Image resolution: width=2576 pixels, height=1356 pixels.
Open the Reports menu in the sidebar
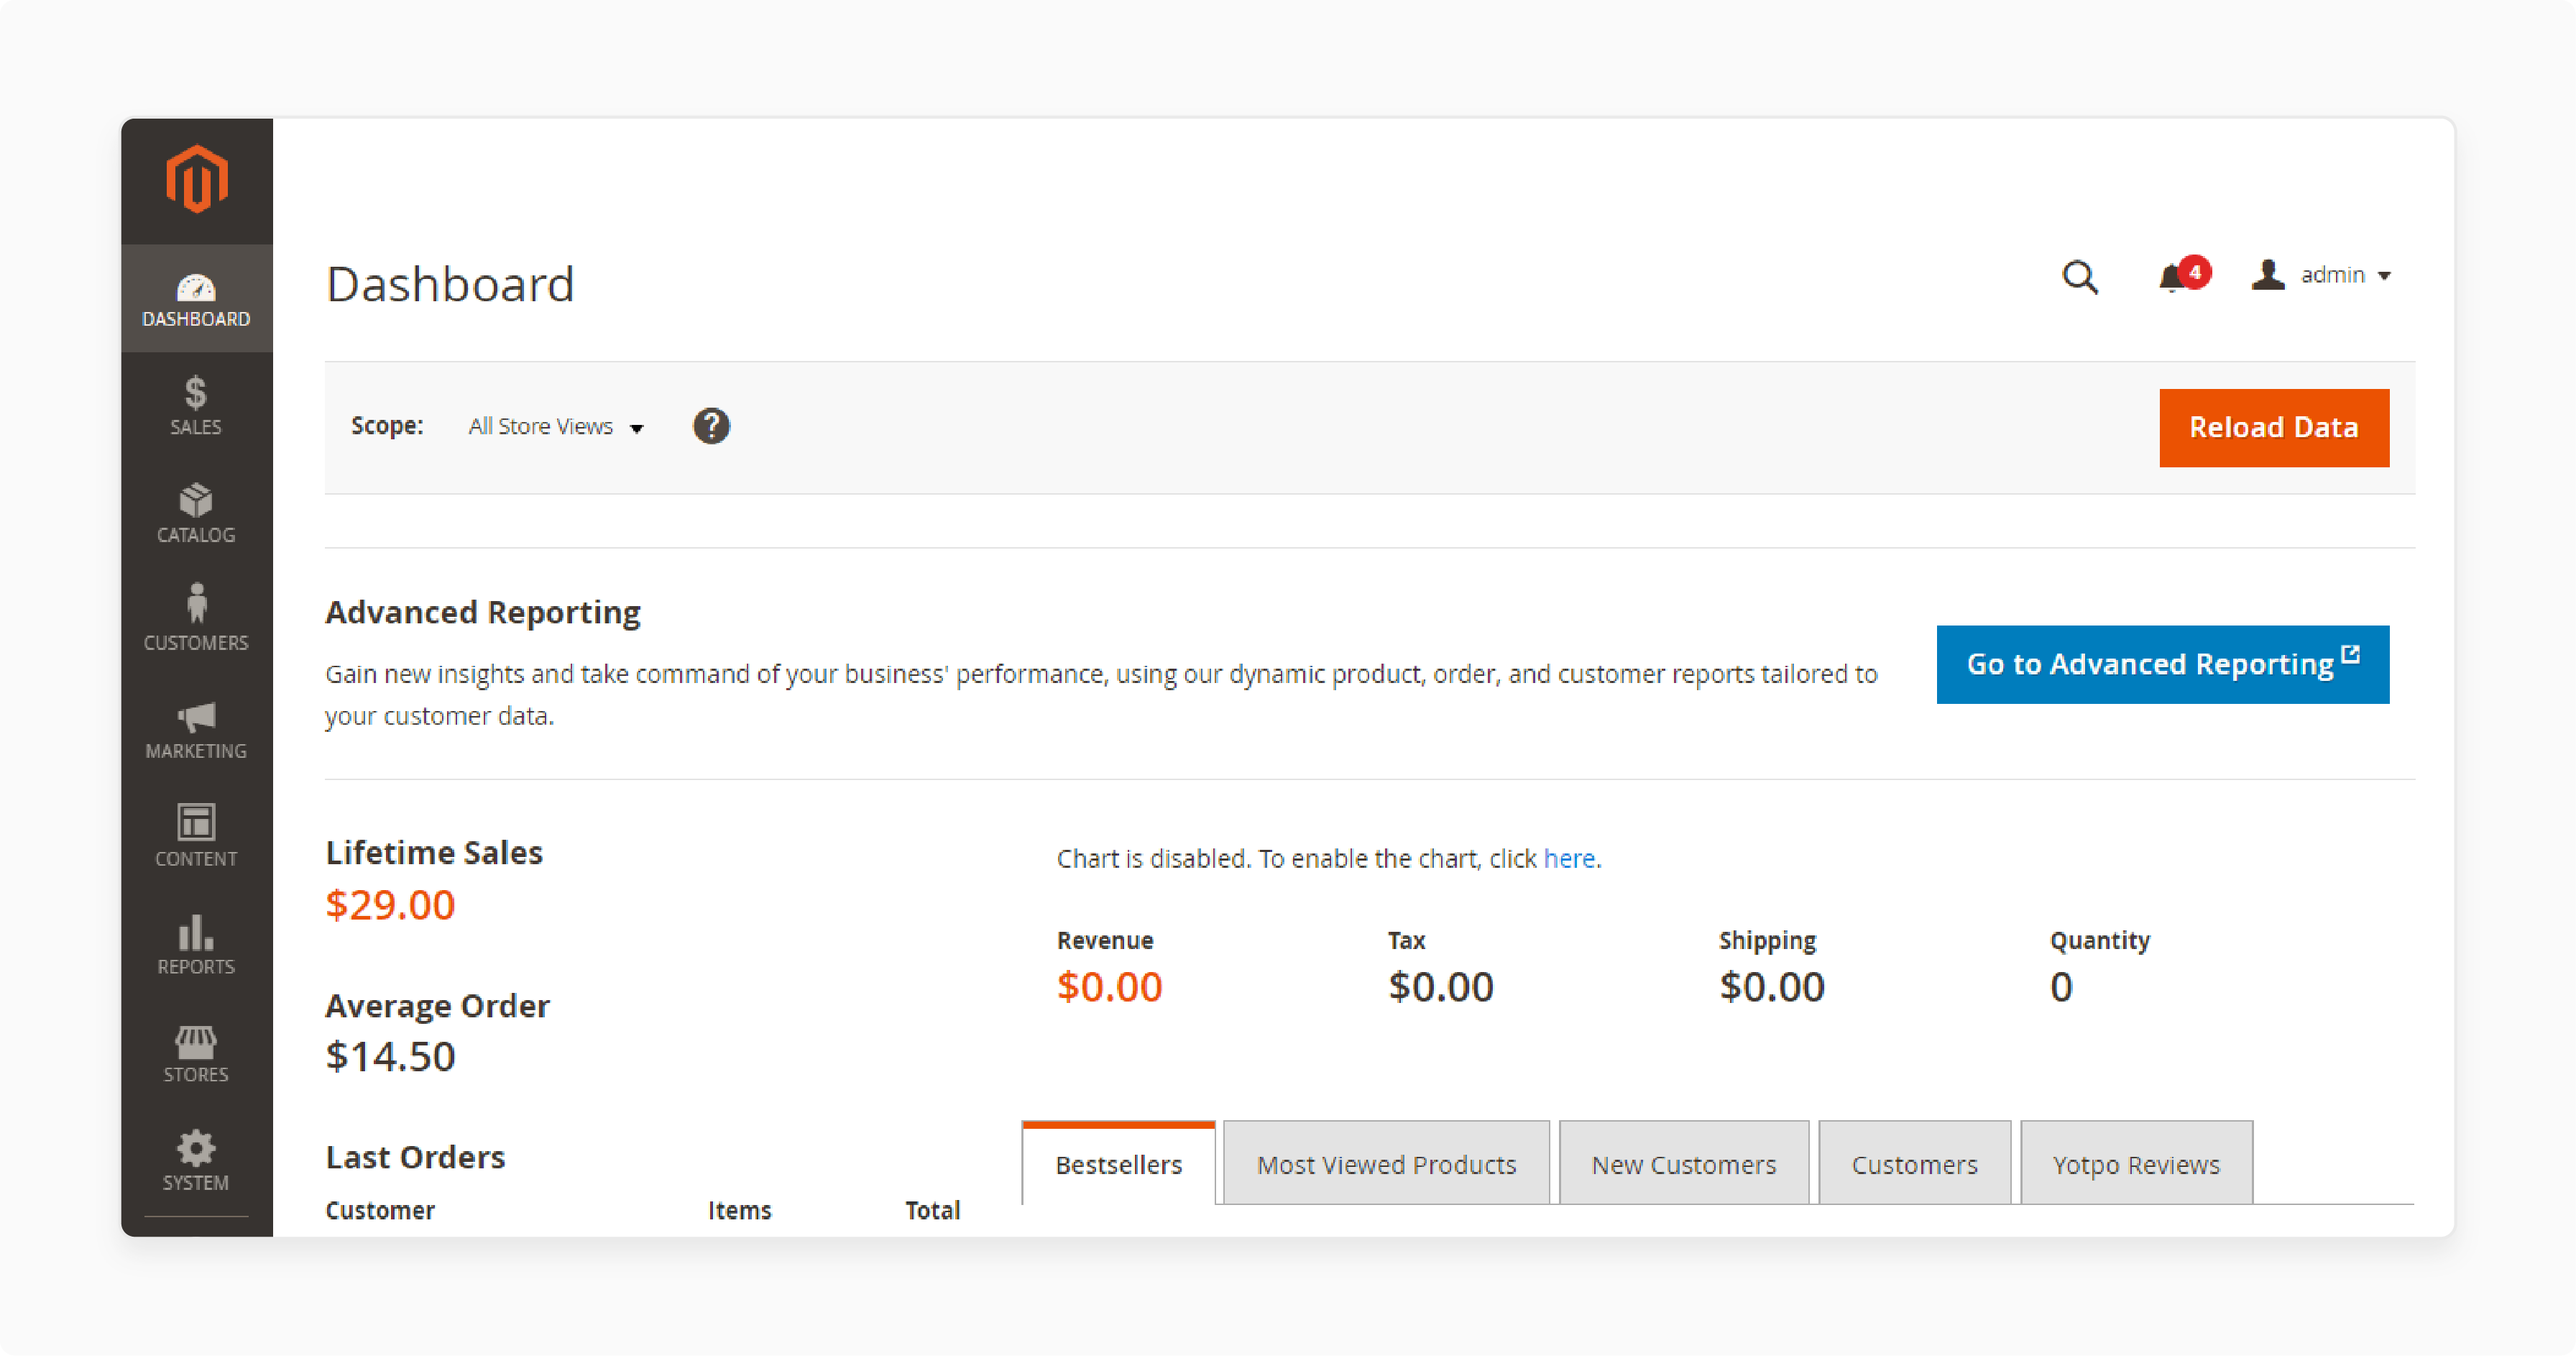pyautogui.click(x=196, y=946)
